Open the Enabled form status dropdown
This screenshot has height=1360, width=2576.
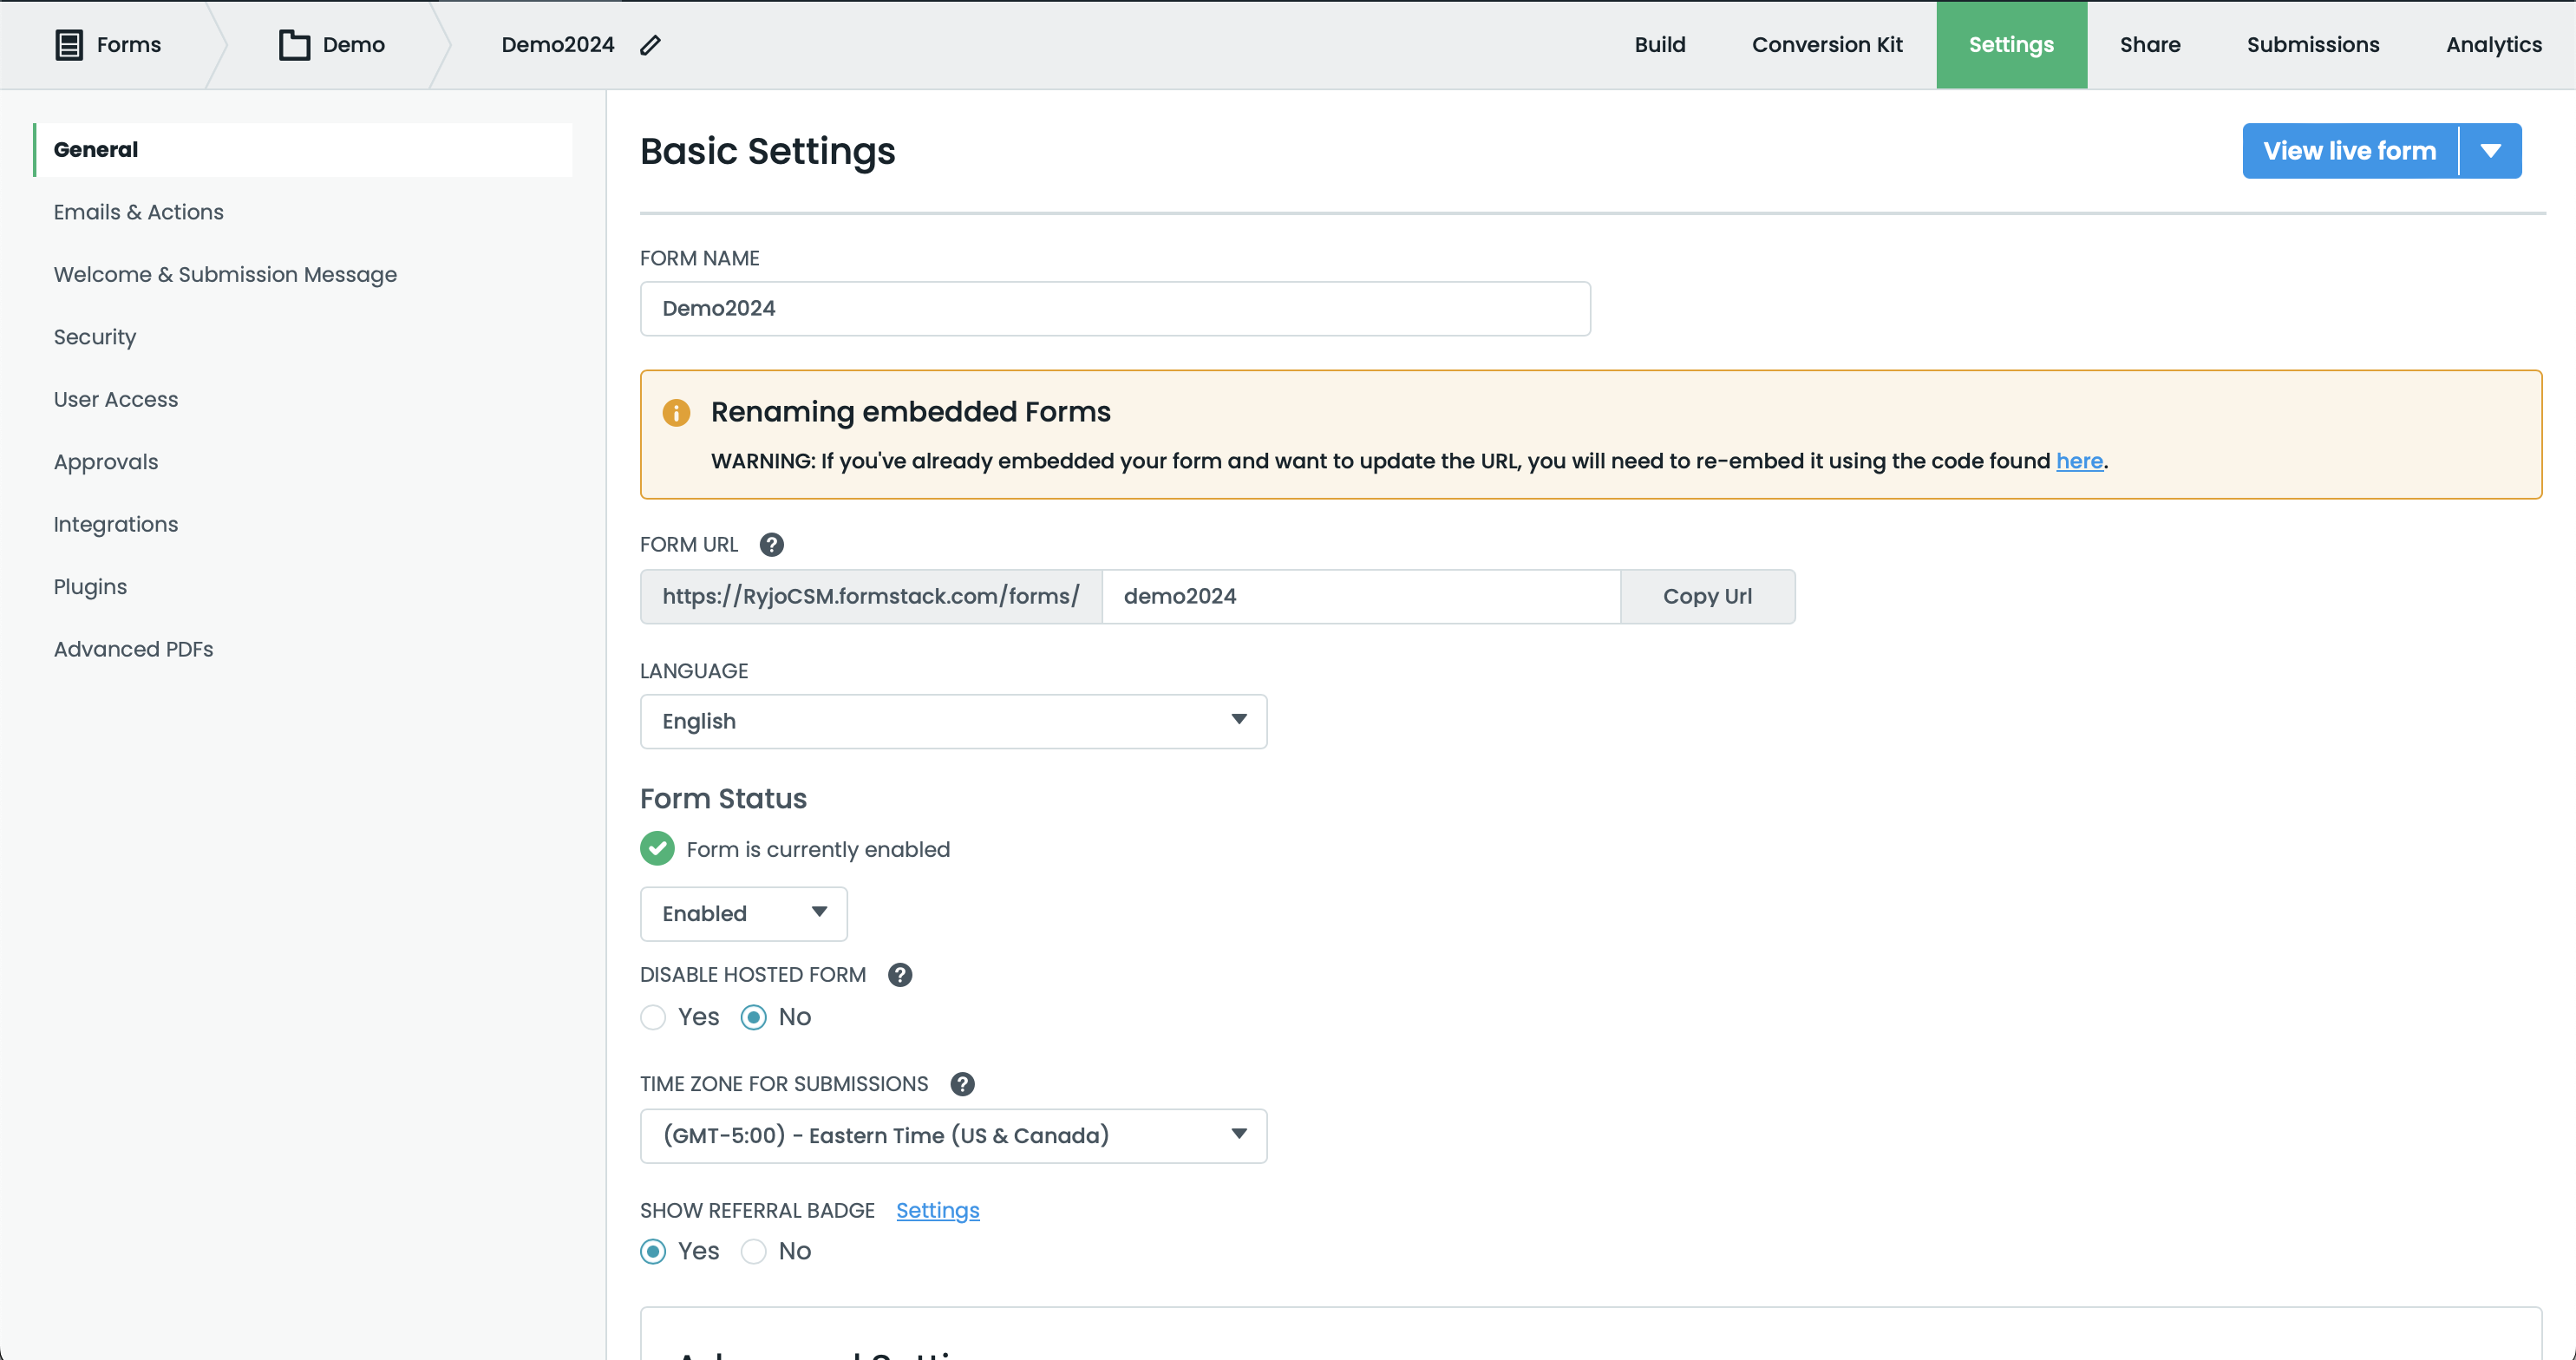pyautogui.click(x=743, y=913)
